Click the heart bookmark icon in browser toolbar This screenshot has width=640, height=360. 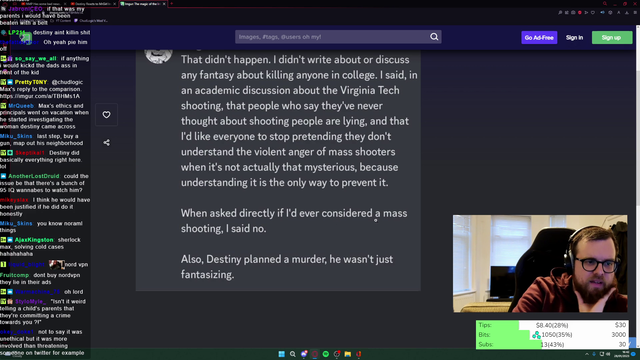(x=593, y=12)
